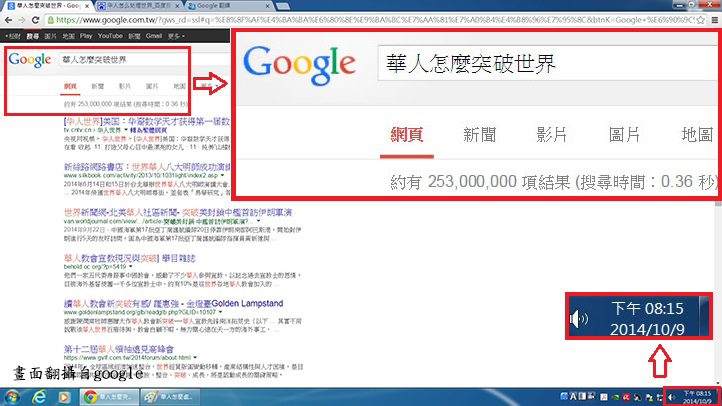Click the green NVIDIA system tray icon

(615, 397)
